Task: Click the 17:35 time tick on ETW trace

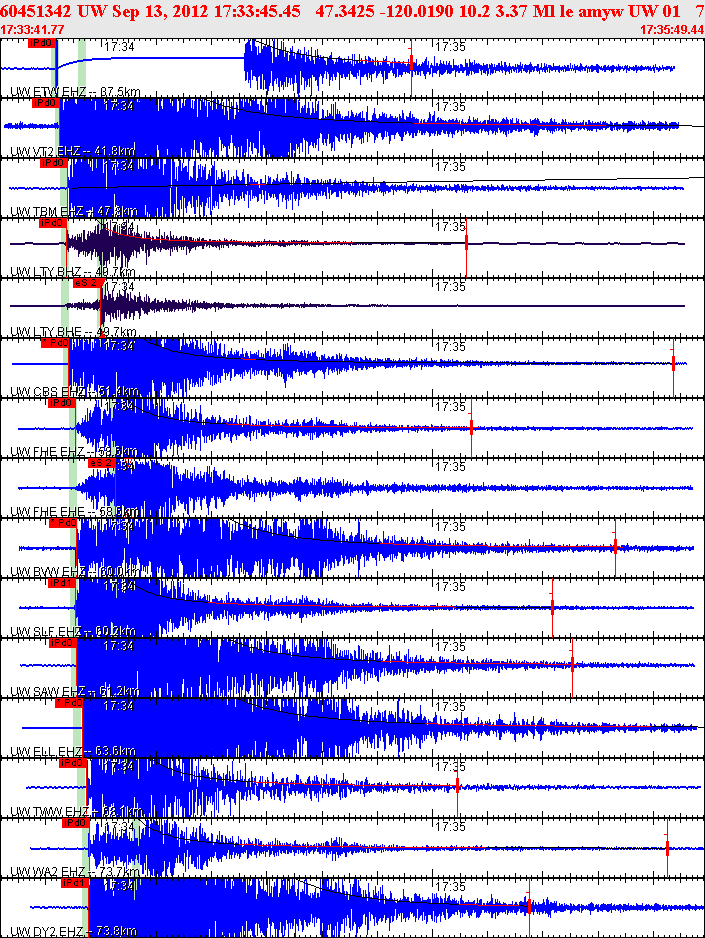Action: 450,46
